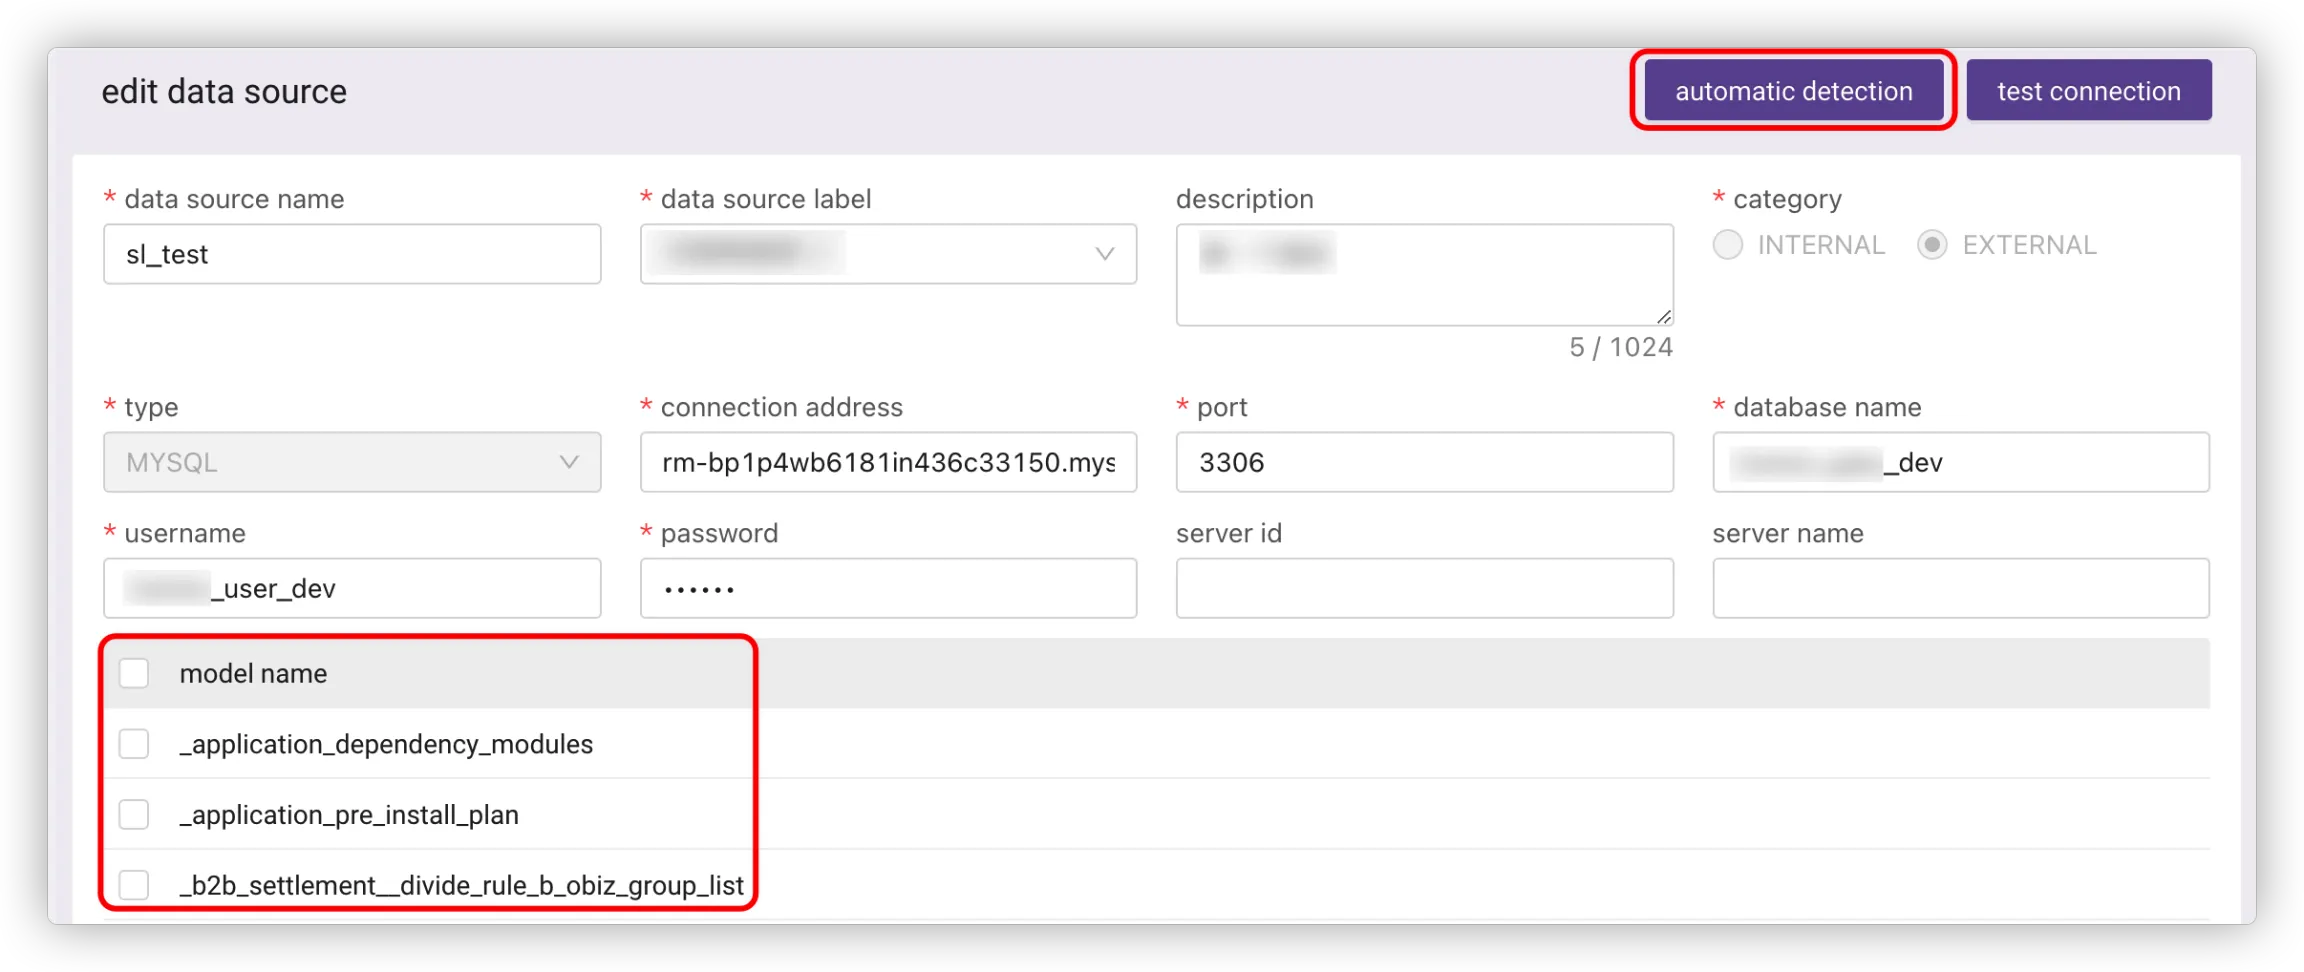Open the MYSQL type dropdown

click(351, 462)
